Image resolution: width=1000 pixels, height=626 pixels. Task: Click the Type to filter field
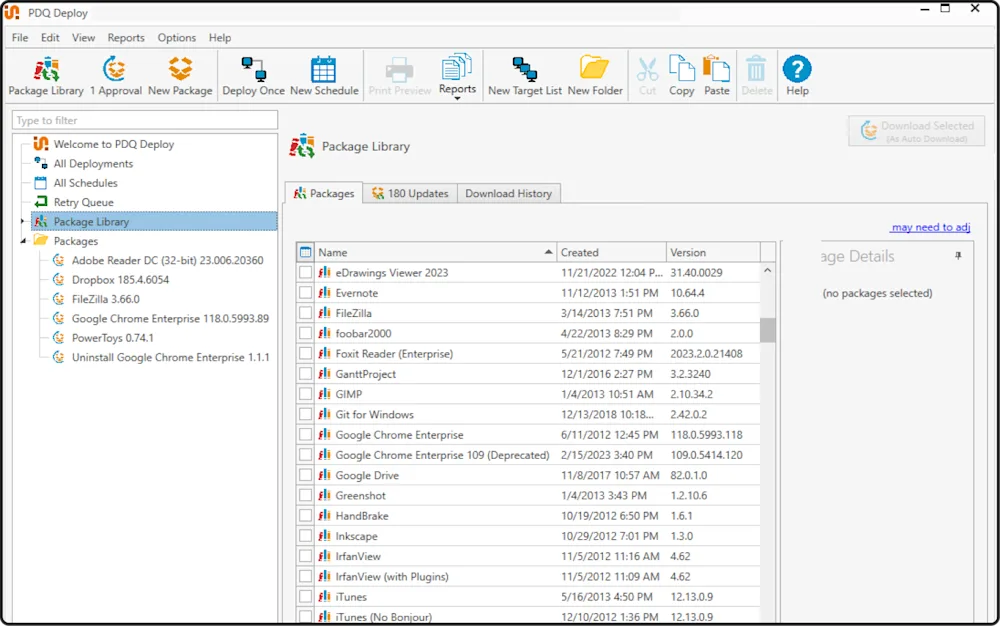145,120
